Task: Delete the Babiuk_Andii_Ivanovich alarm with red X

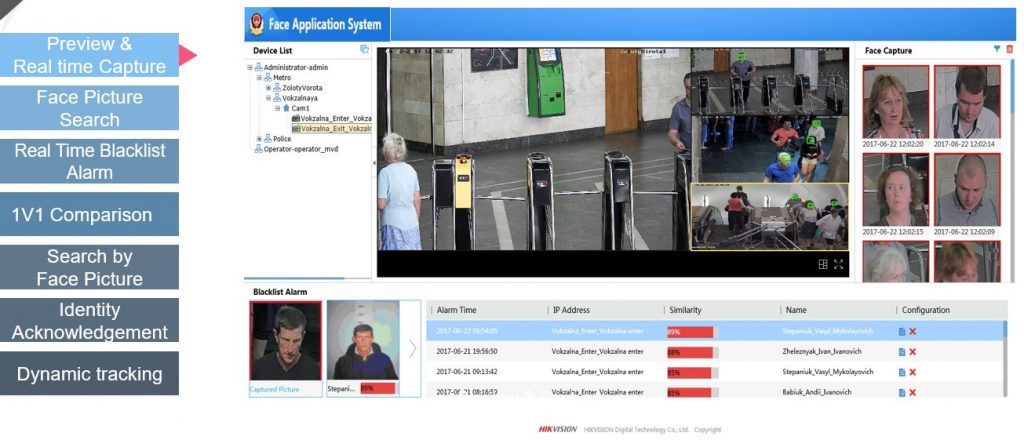Action: 912,392
